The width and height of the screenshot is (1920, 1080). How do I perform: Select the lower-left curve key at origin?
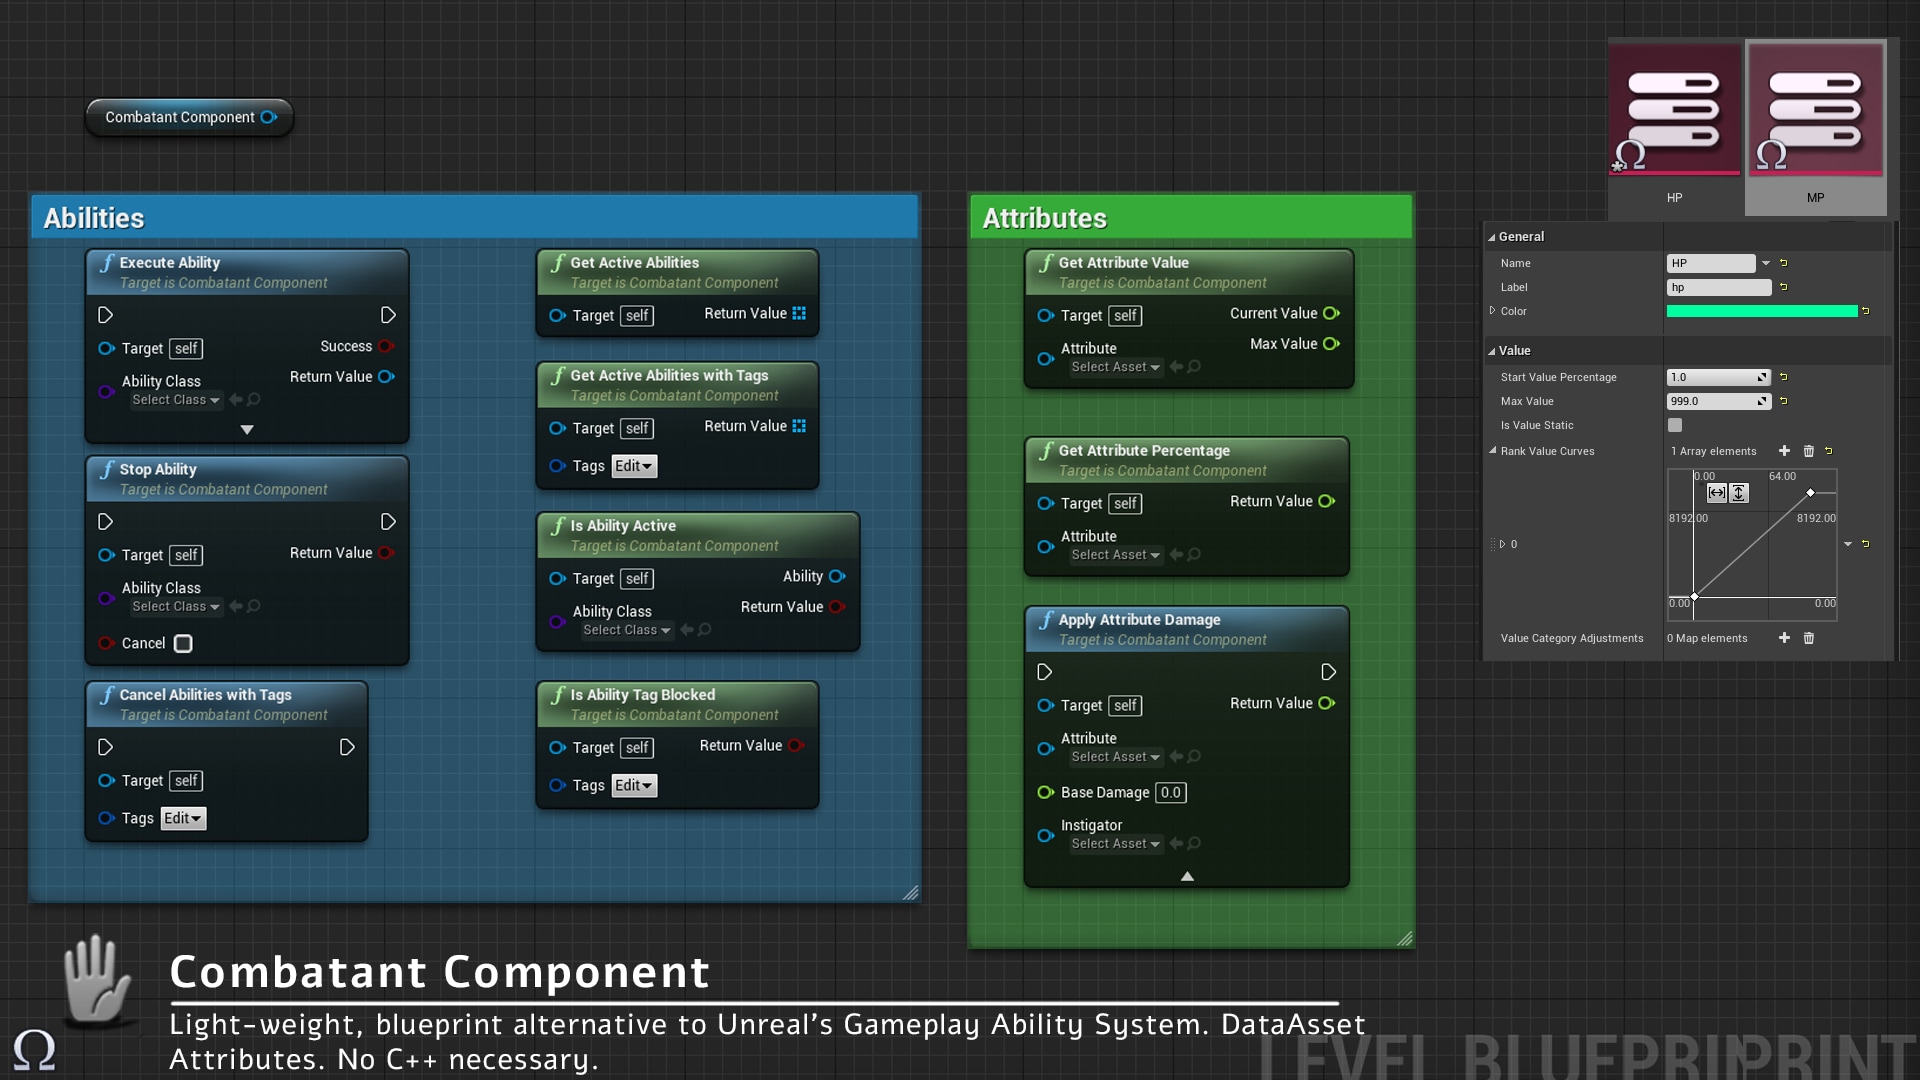[x=1694, y=597]
